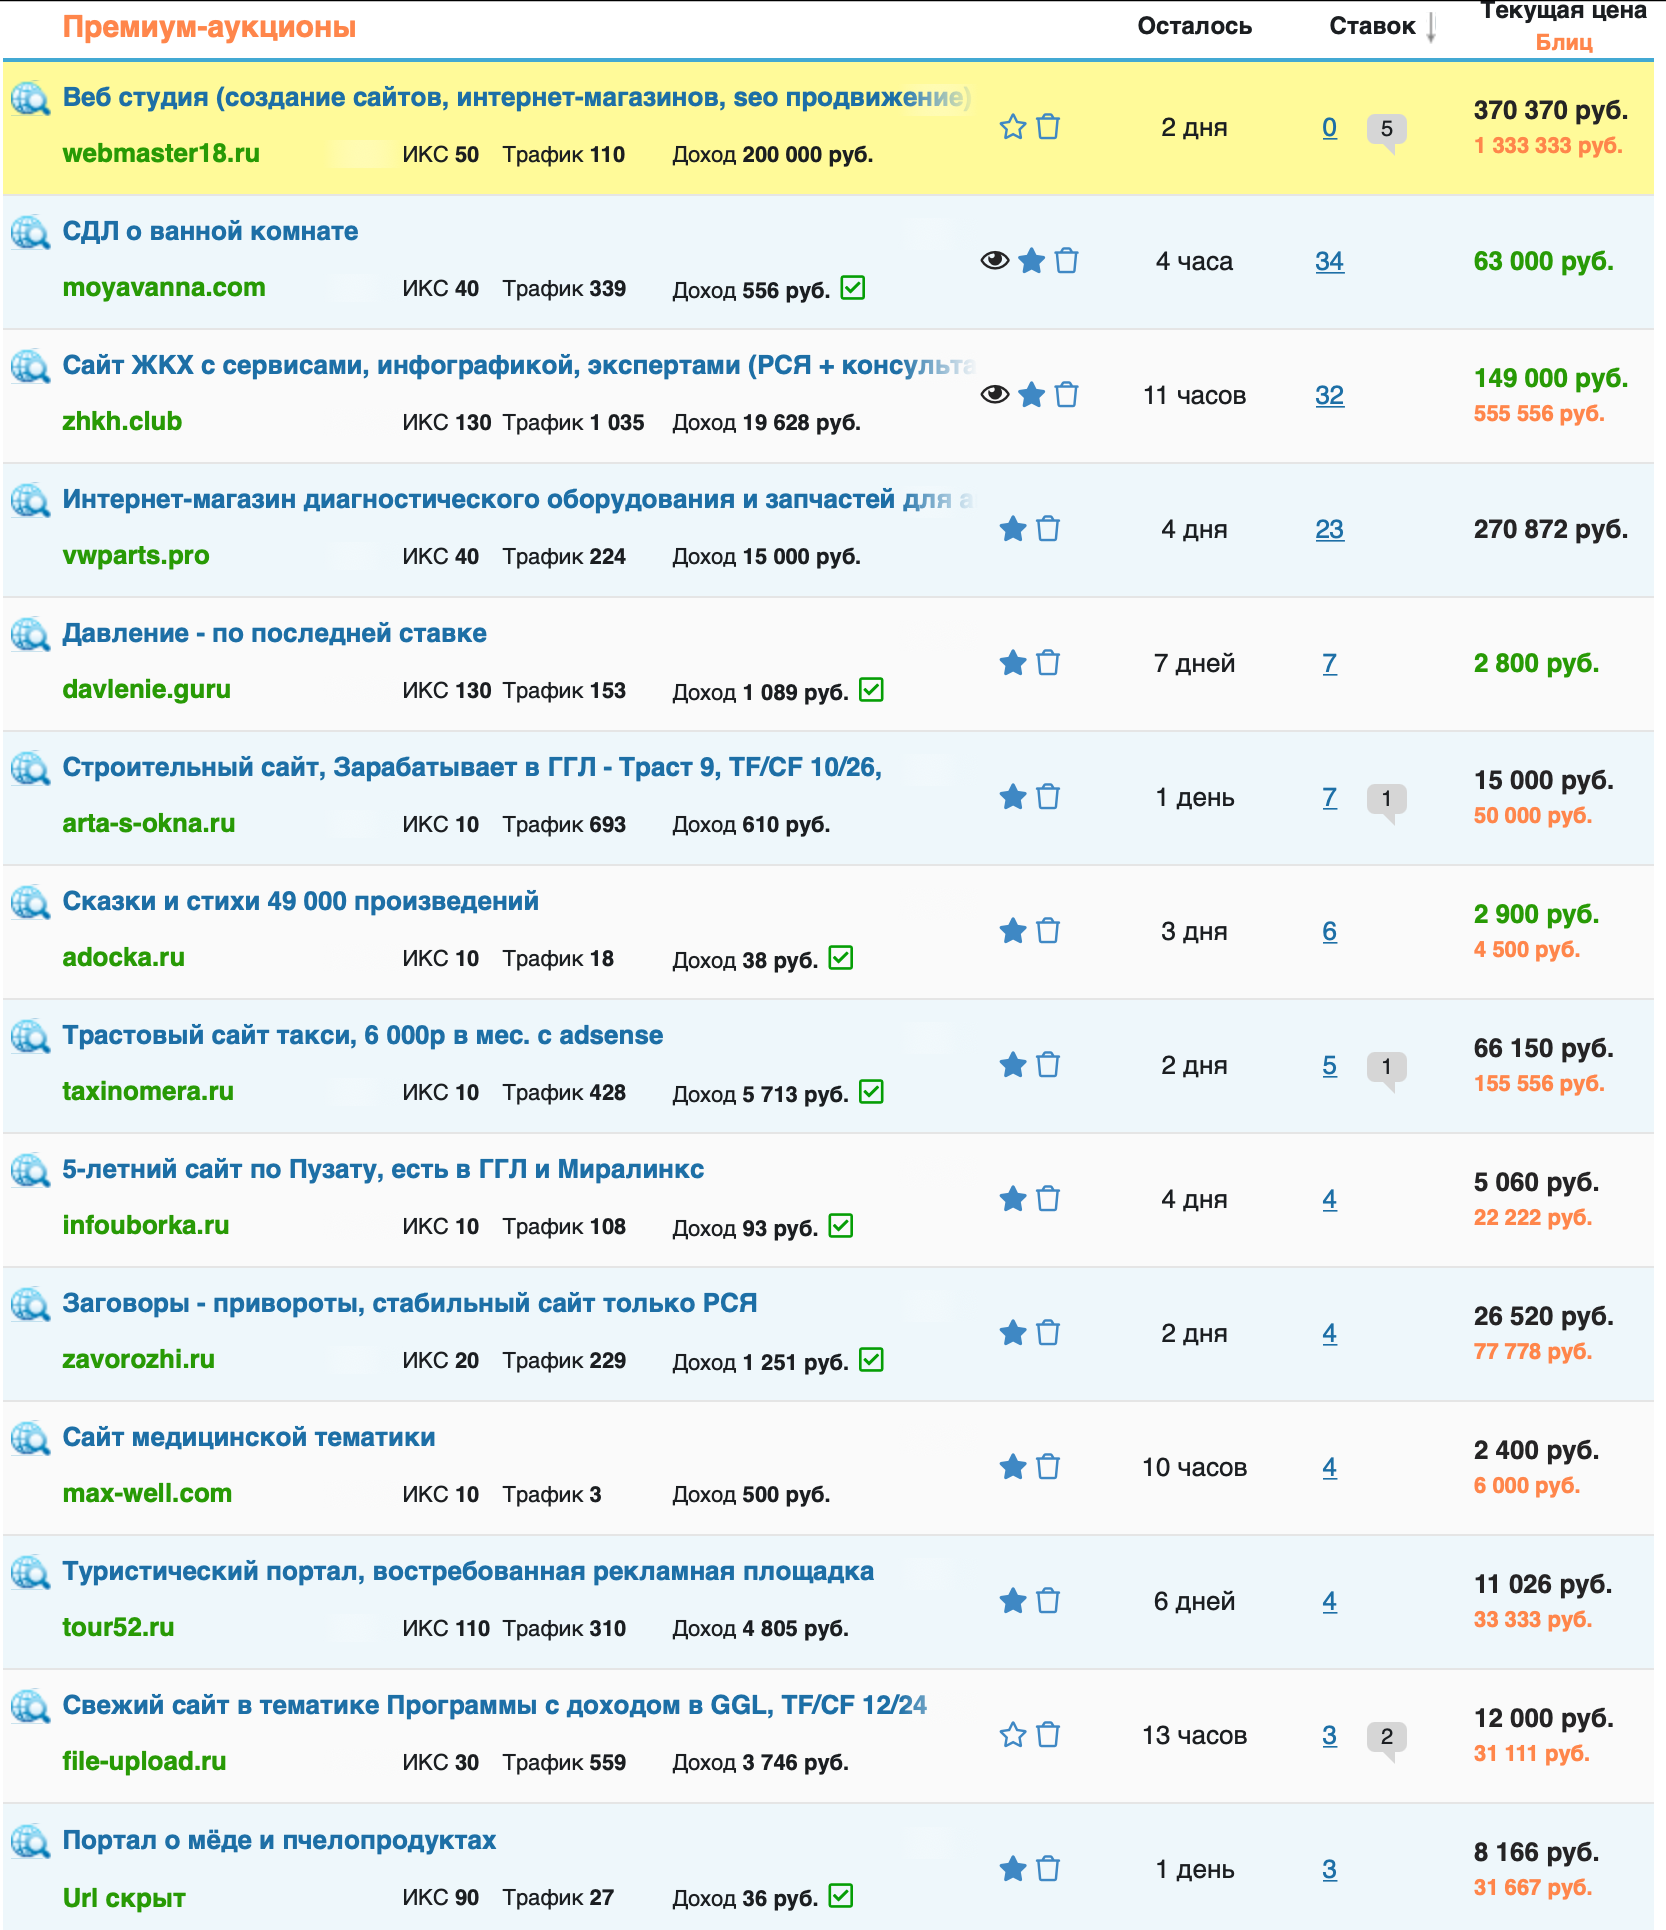Click the trash icon for davlenie.guru

pos(1048,663)
